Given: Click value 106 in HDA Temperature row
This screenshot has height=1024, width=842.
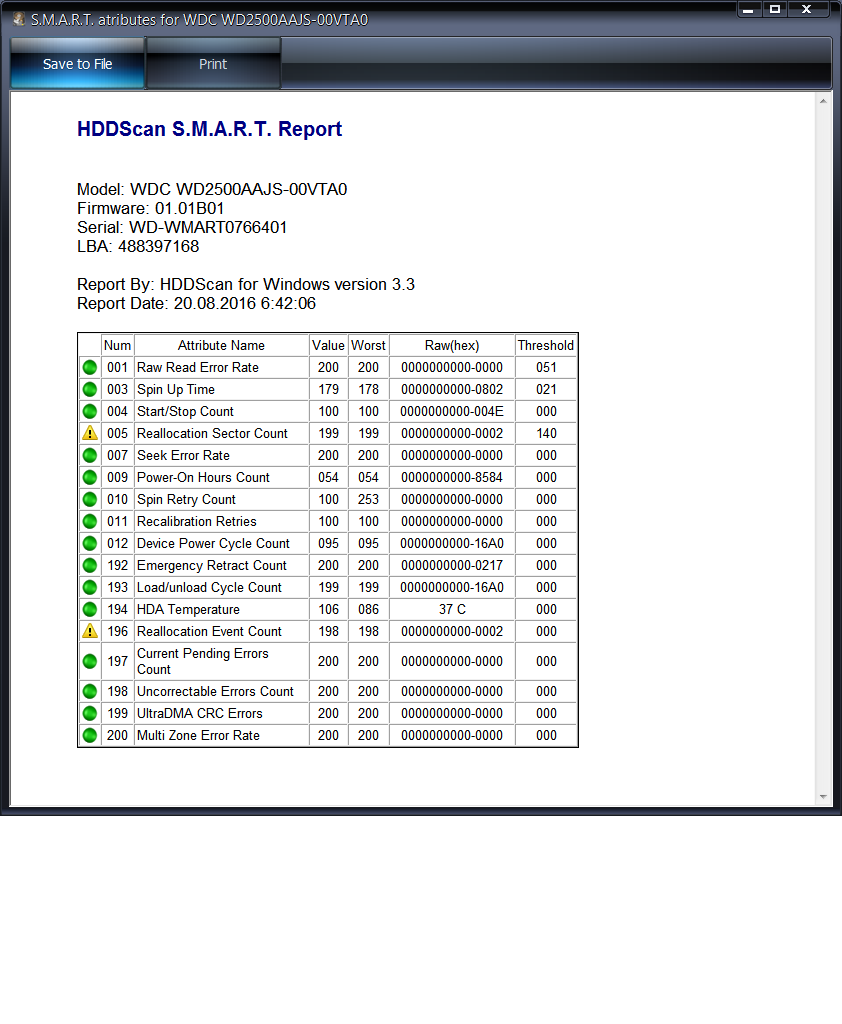Looking at the screenshot, I should [328, 609].
